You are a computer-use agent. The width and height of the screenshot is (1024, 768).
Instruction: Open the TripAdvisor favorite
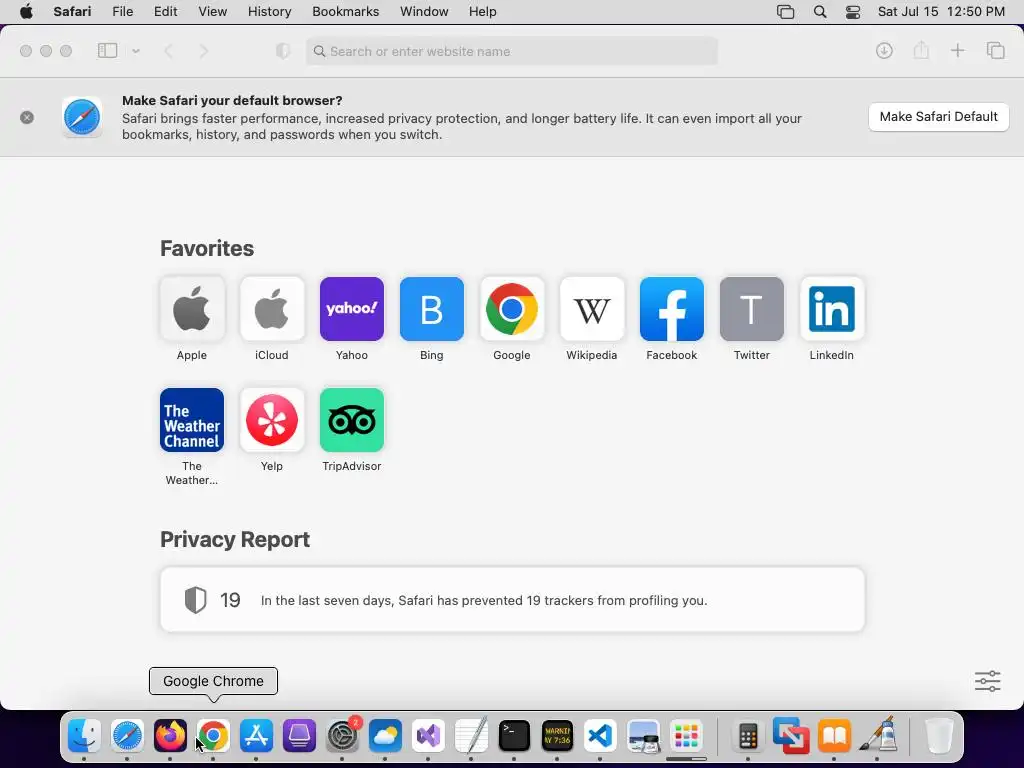[352, 420]
